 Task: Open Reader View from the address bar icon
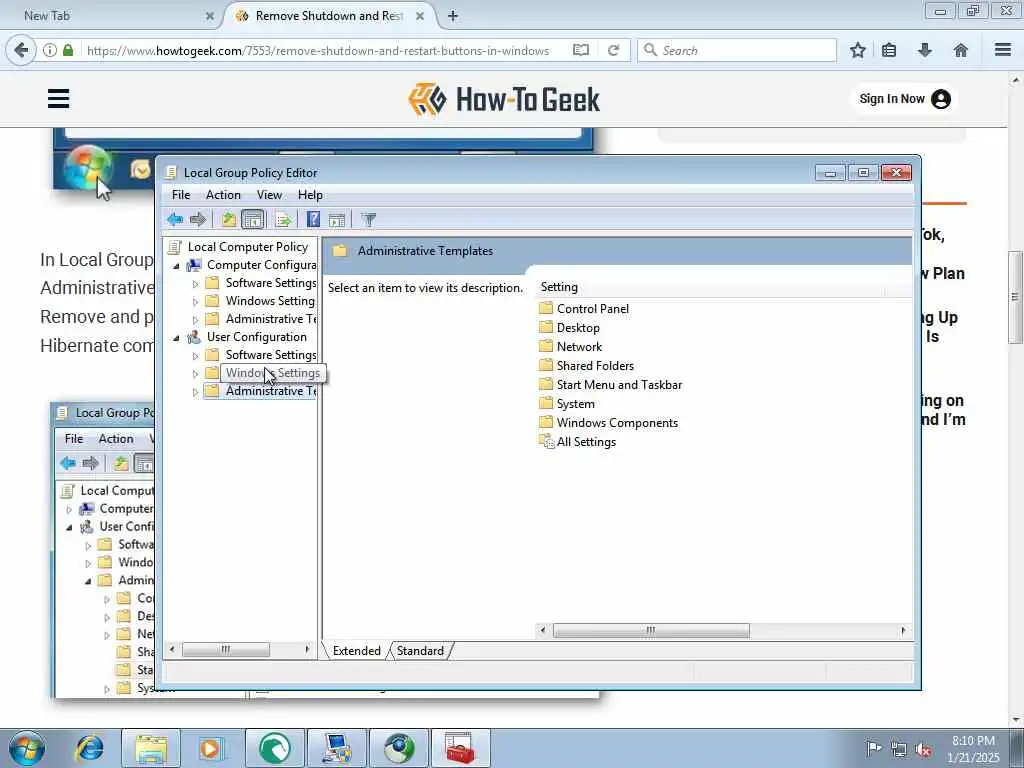point(581,50)
